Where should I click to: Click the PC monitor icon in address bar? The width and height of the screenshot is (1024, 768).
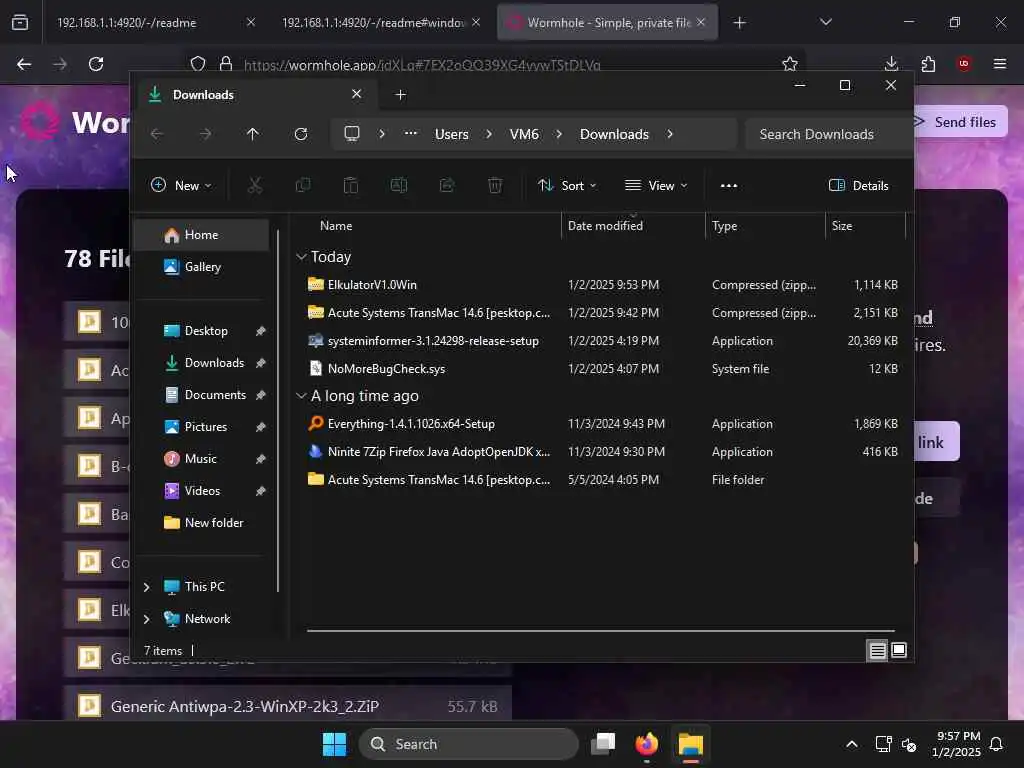tap(352, 134)
